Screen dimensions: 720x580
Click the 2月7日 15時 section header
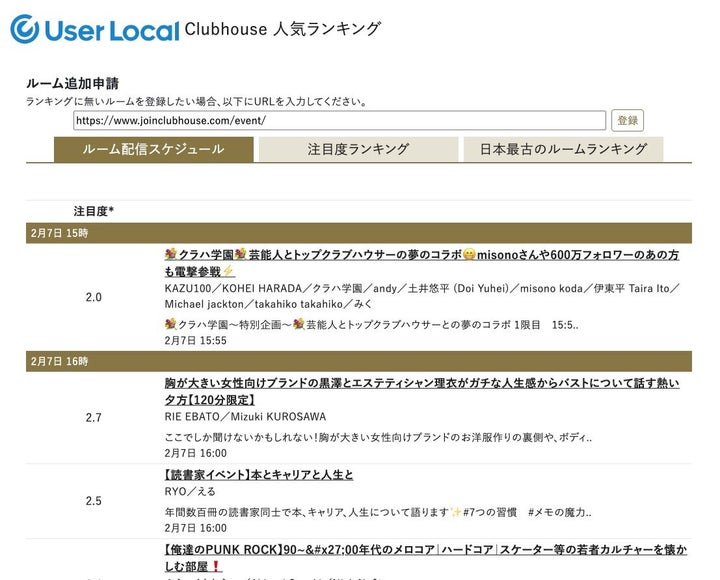point(58,232)
